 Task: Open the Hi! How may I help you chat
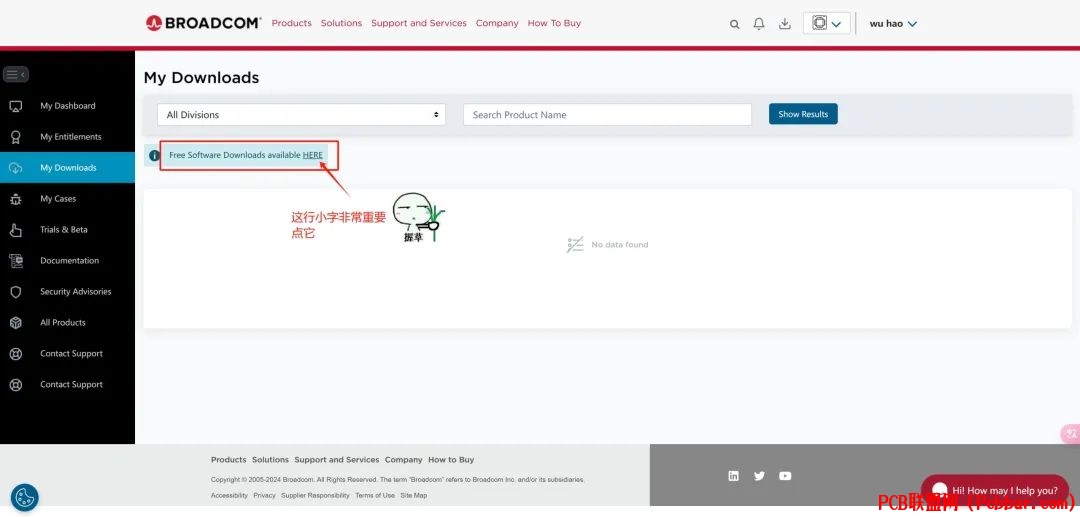tap(995, 491)
